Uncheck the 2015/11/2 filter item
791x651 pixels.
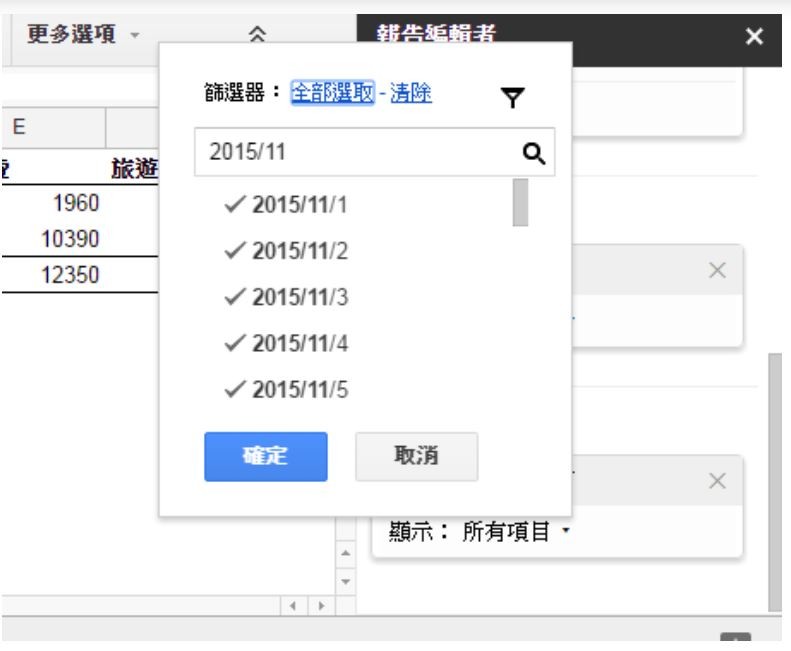pyautogui.click(x=286, y=251)
